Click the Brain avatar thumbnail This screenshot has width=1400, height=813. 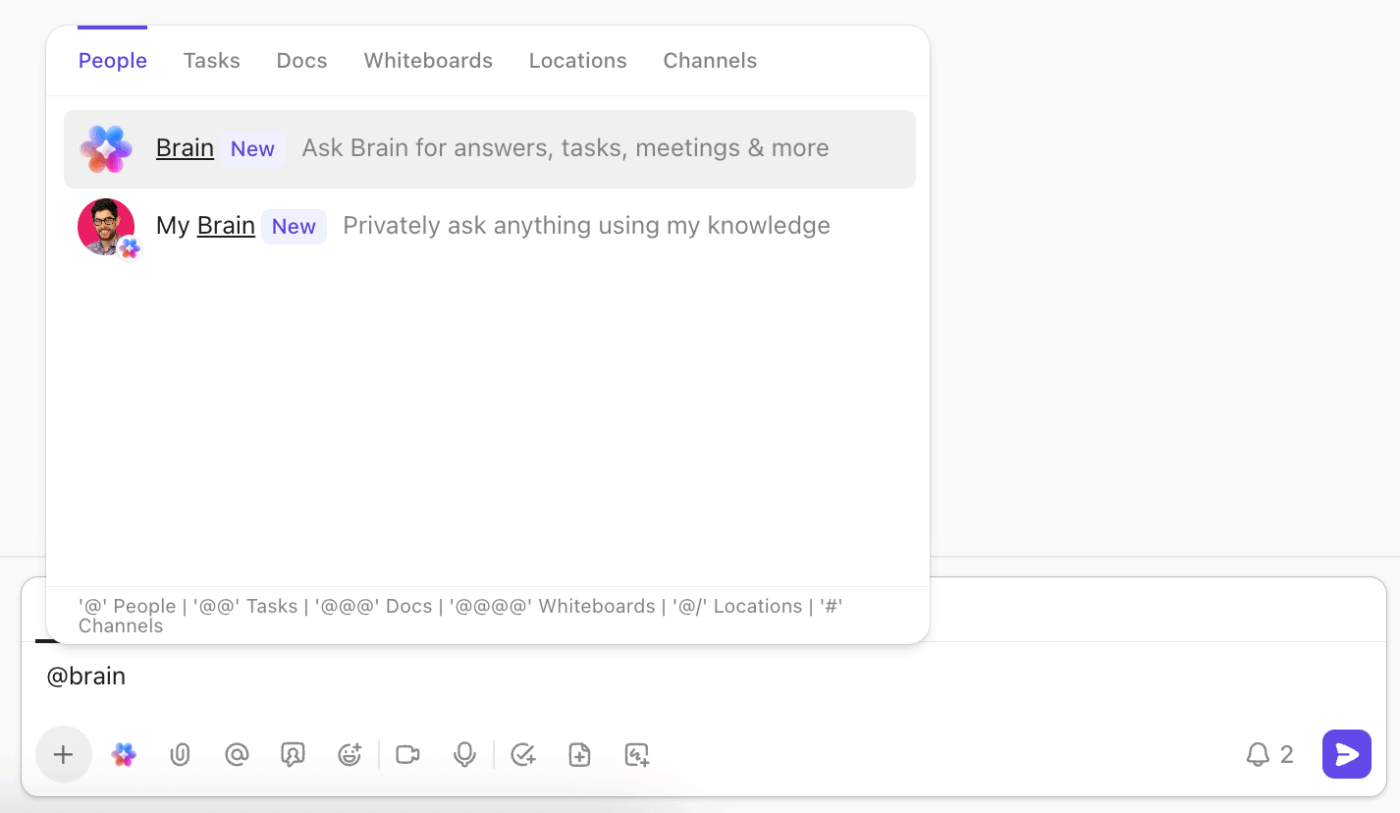[x=105, y=148]
